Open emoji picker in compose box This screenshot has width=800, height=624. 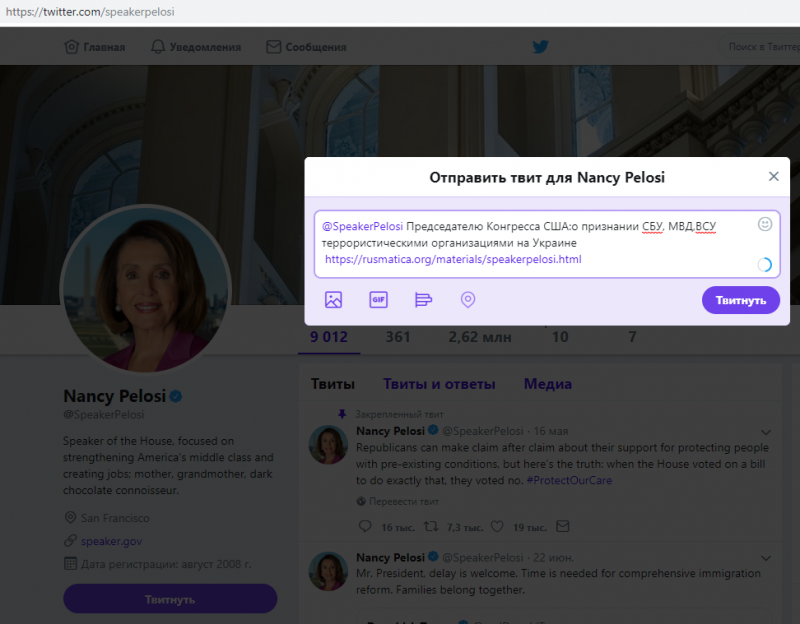[764, 224]
